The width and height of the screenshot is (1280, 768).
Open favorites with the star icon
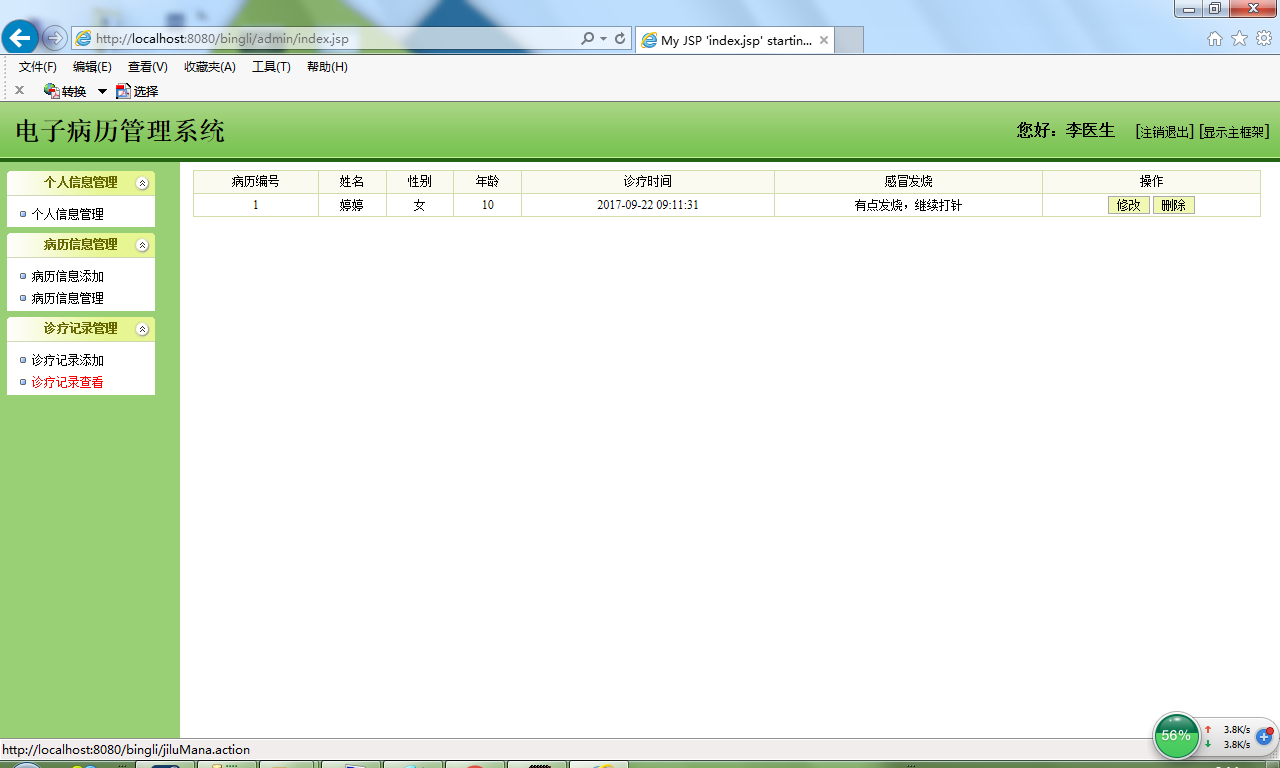click(x=1239, y=39)
